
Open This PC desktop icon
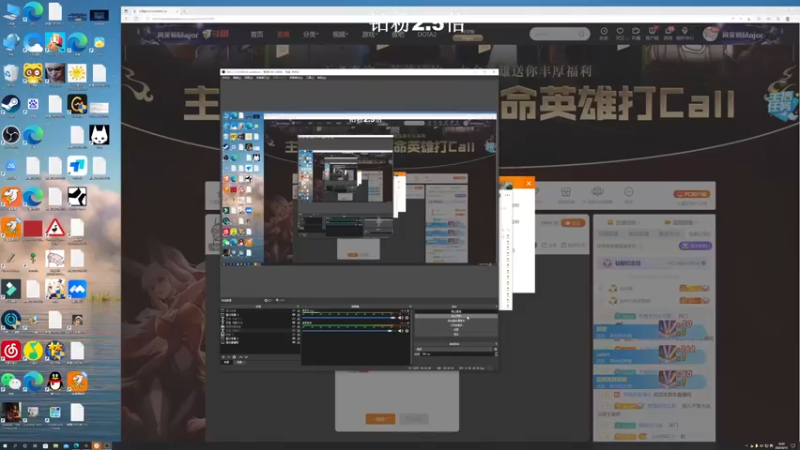[11, 12]
